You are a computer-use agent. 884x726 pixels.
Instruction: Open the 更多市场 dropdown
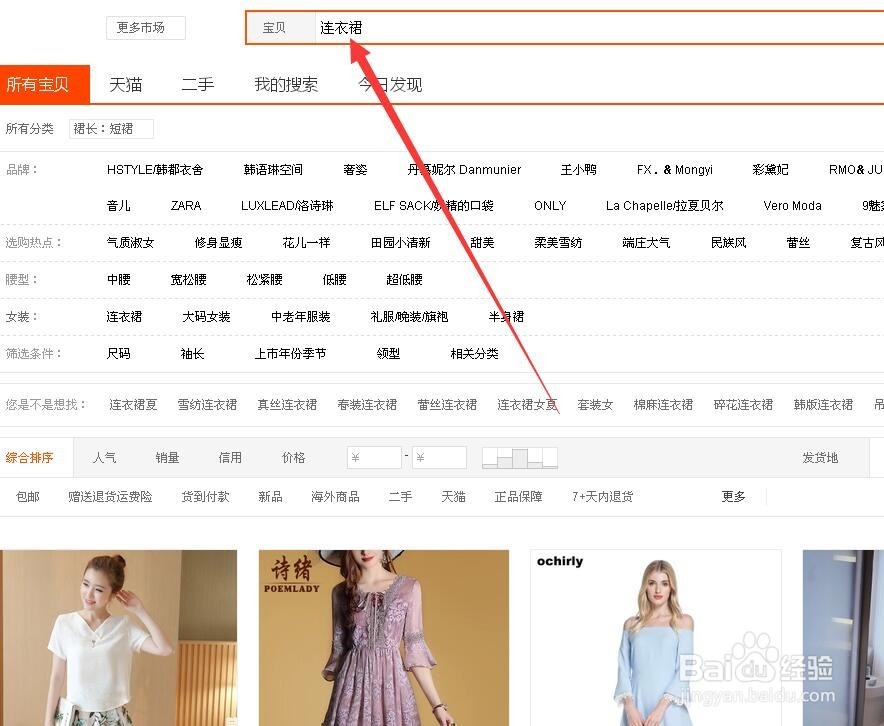point(145,28)
